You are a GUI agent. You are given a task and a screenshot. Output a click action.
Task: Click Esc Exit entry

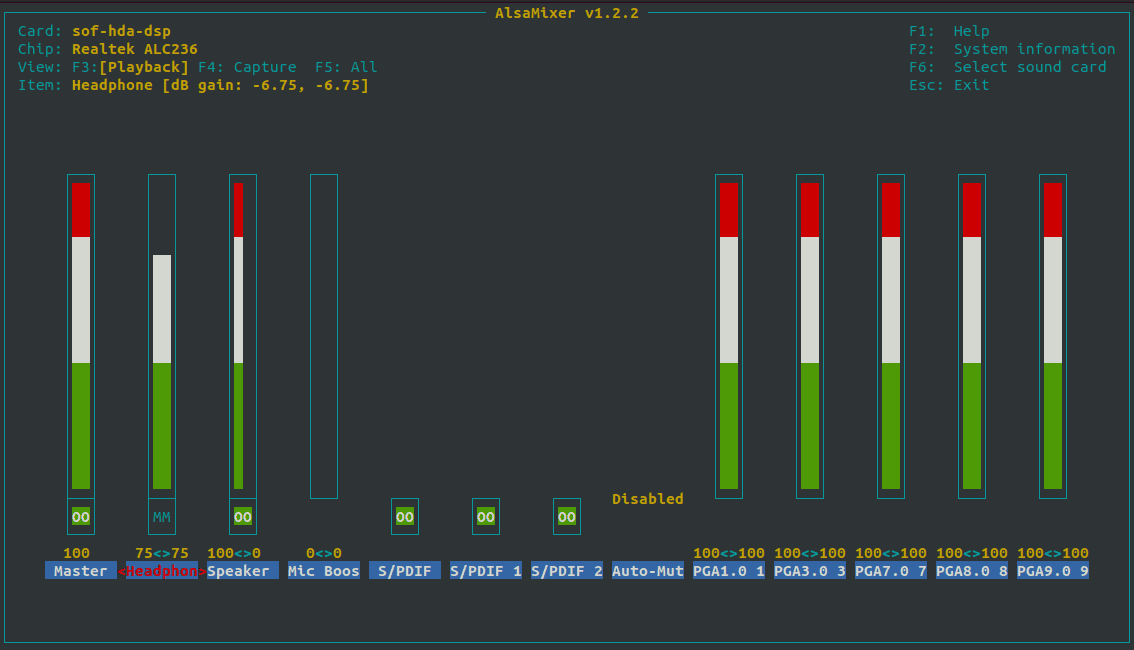coord(950,85)
